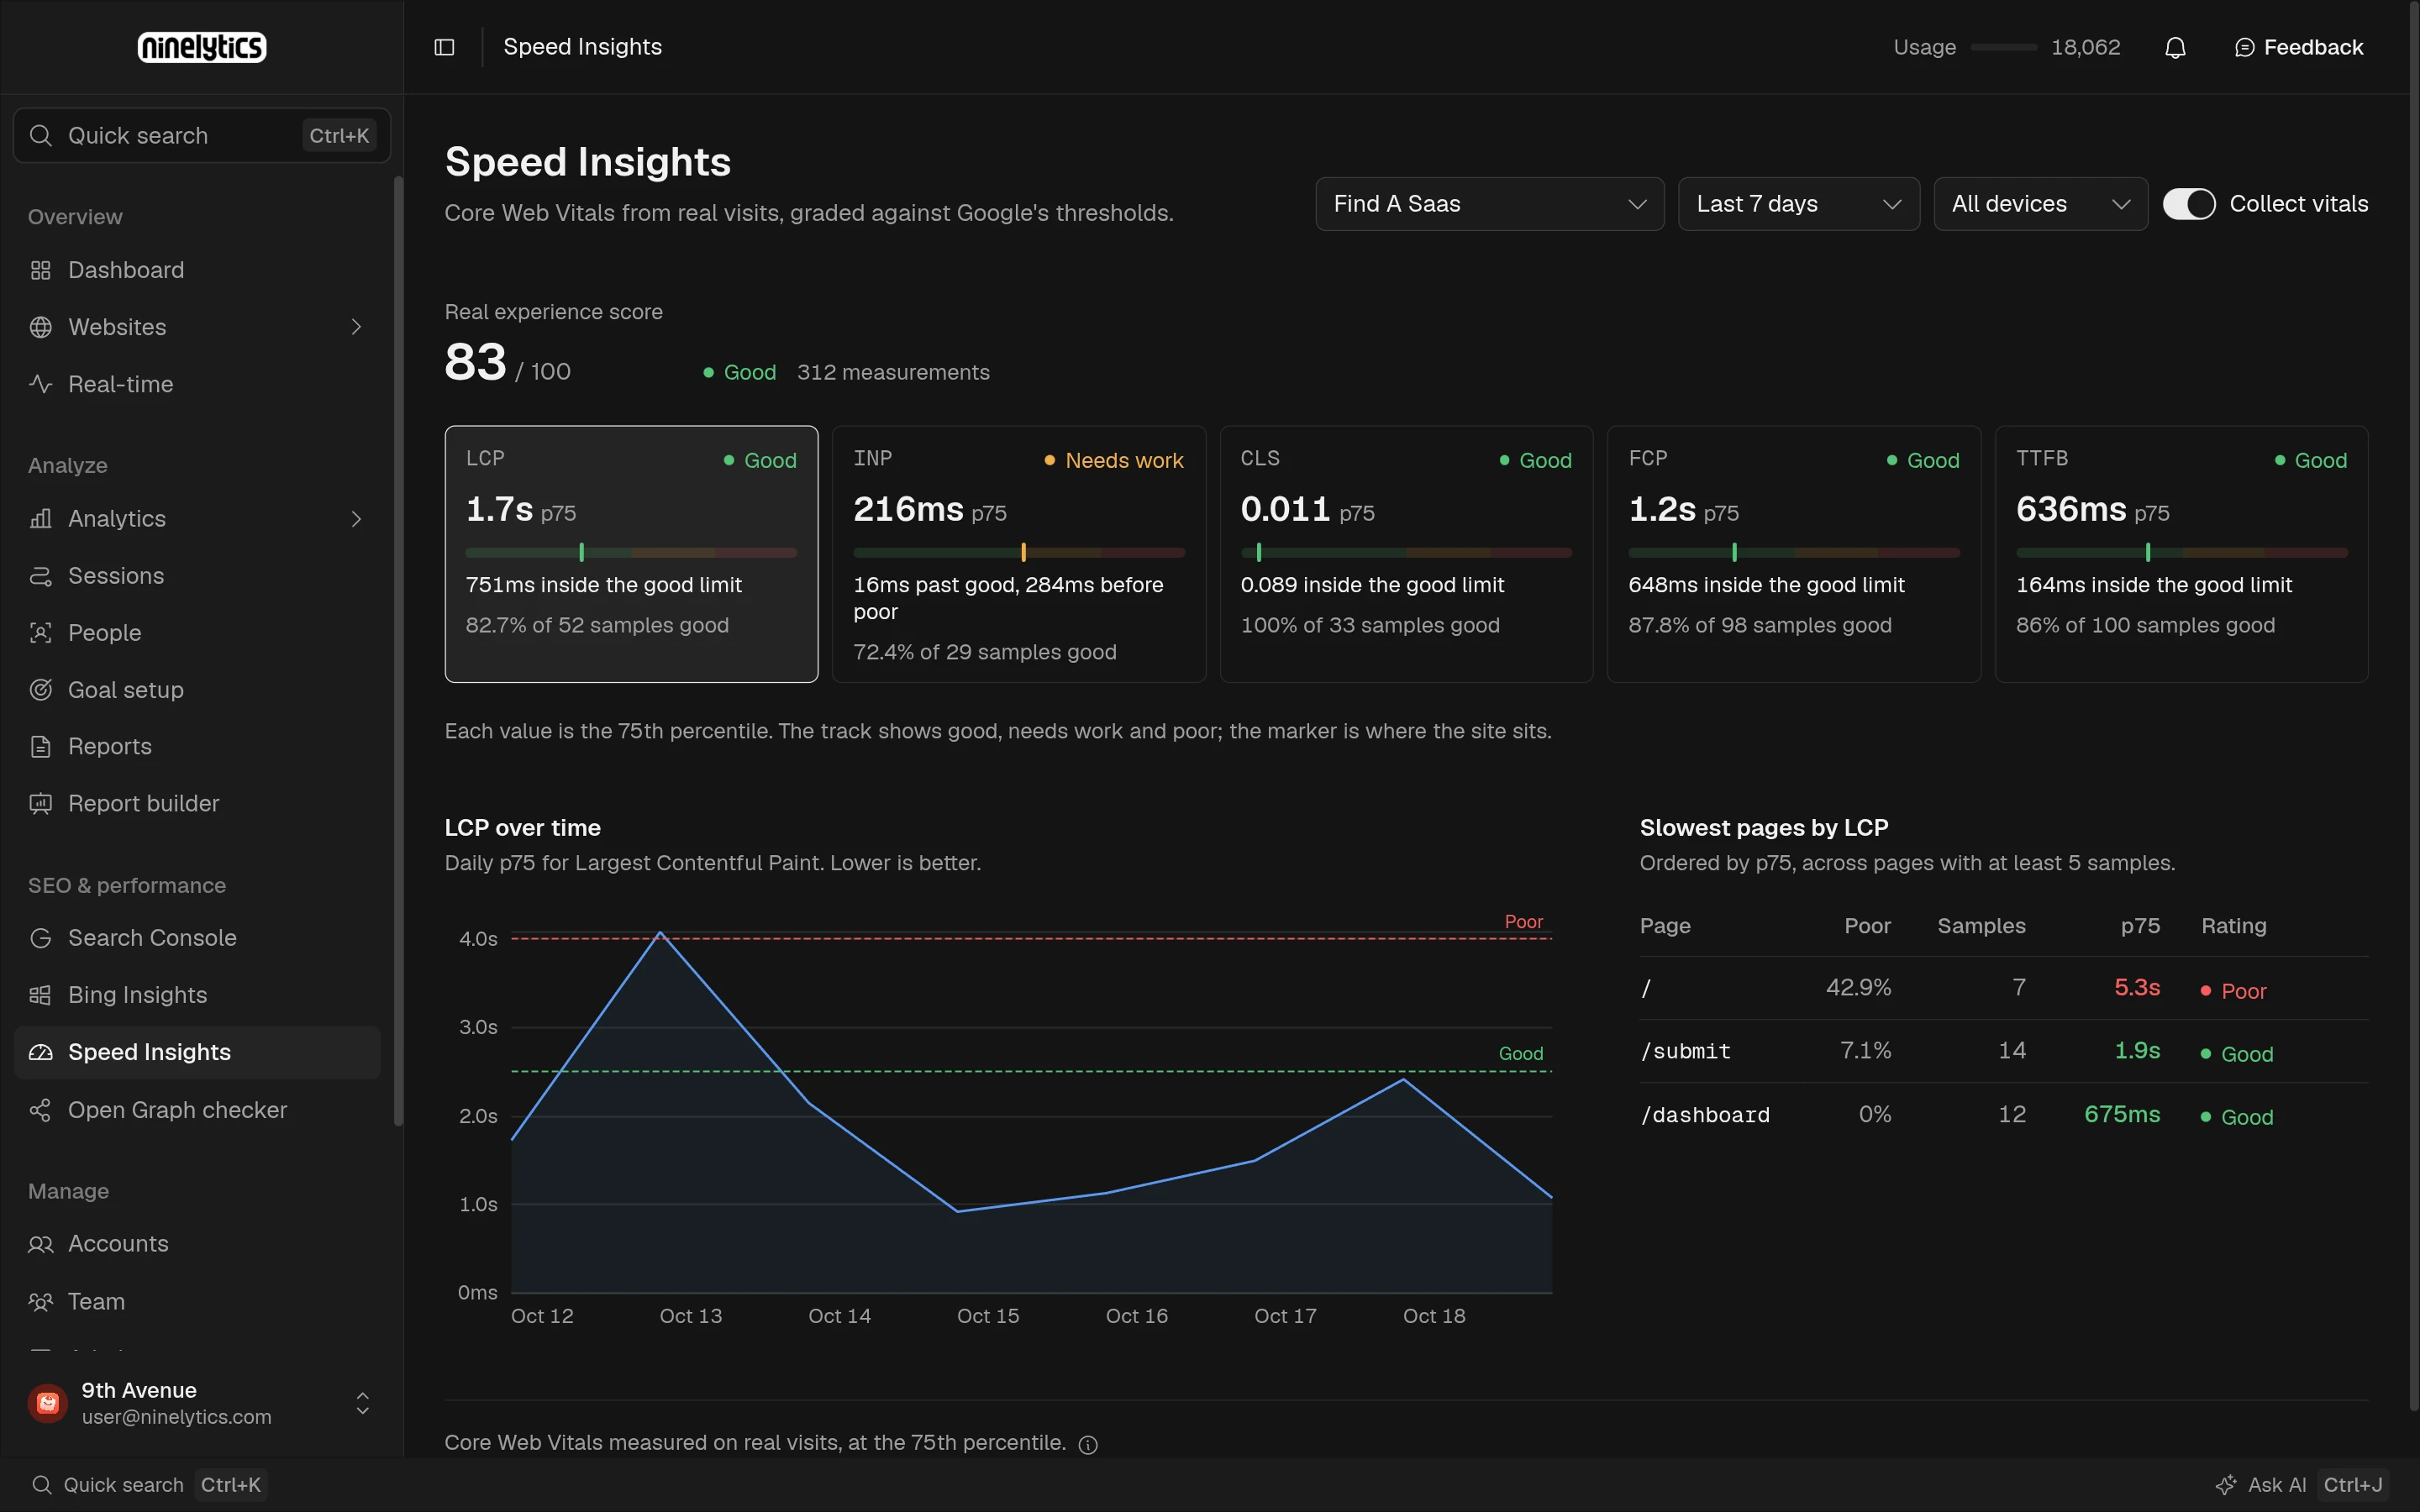This screenshot has width=2420, height=1512.
Task: Open the All devices dropdown
Action: (2040, 204)
